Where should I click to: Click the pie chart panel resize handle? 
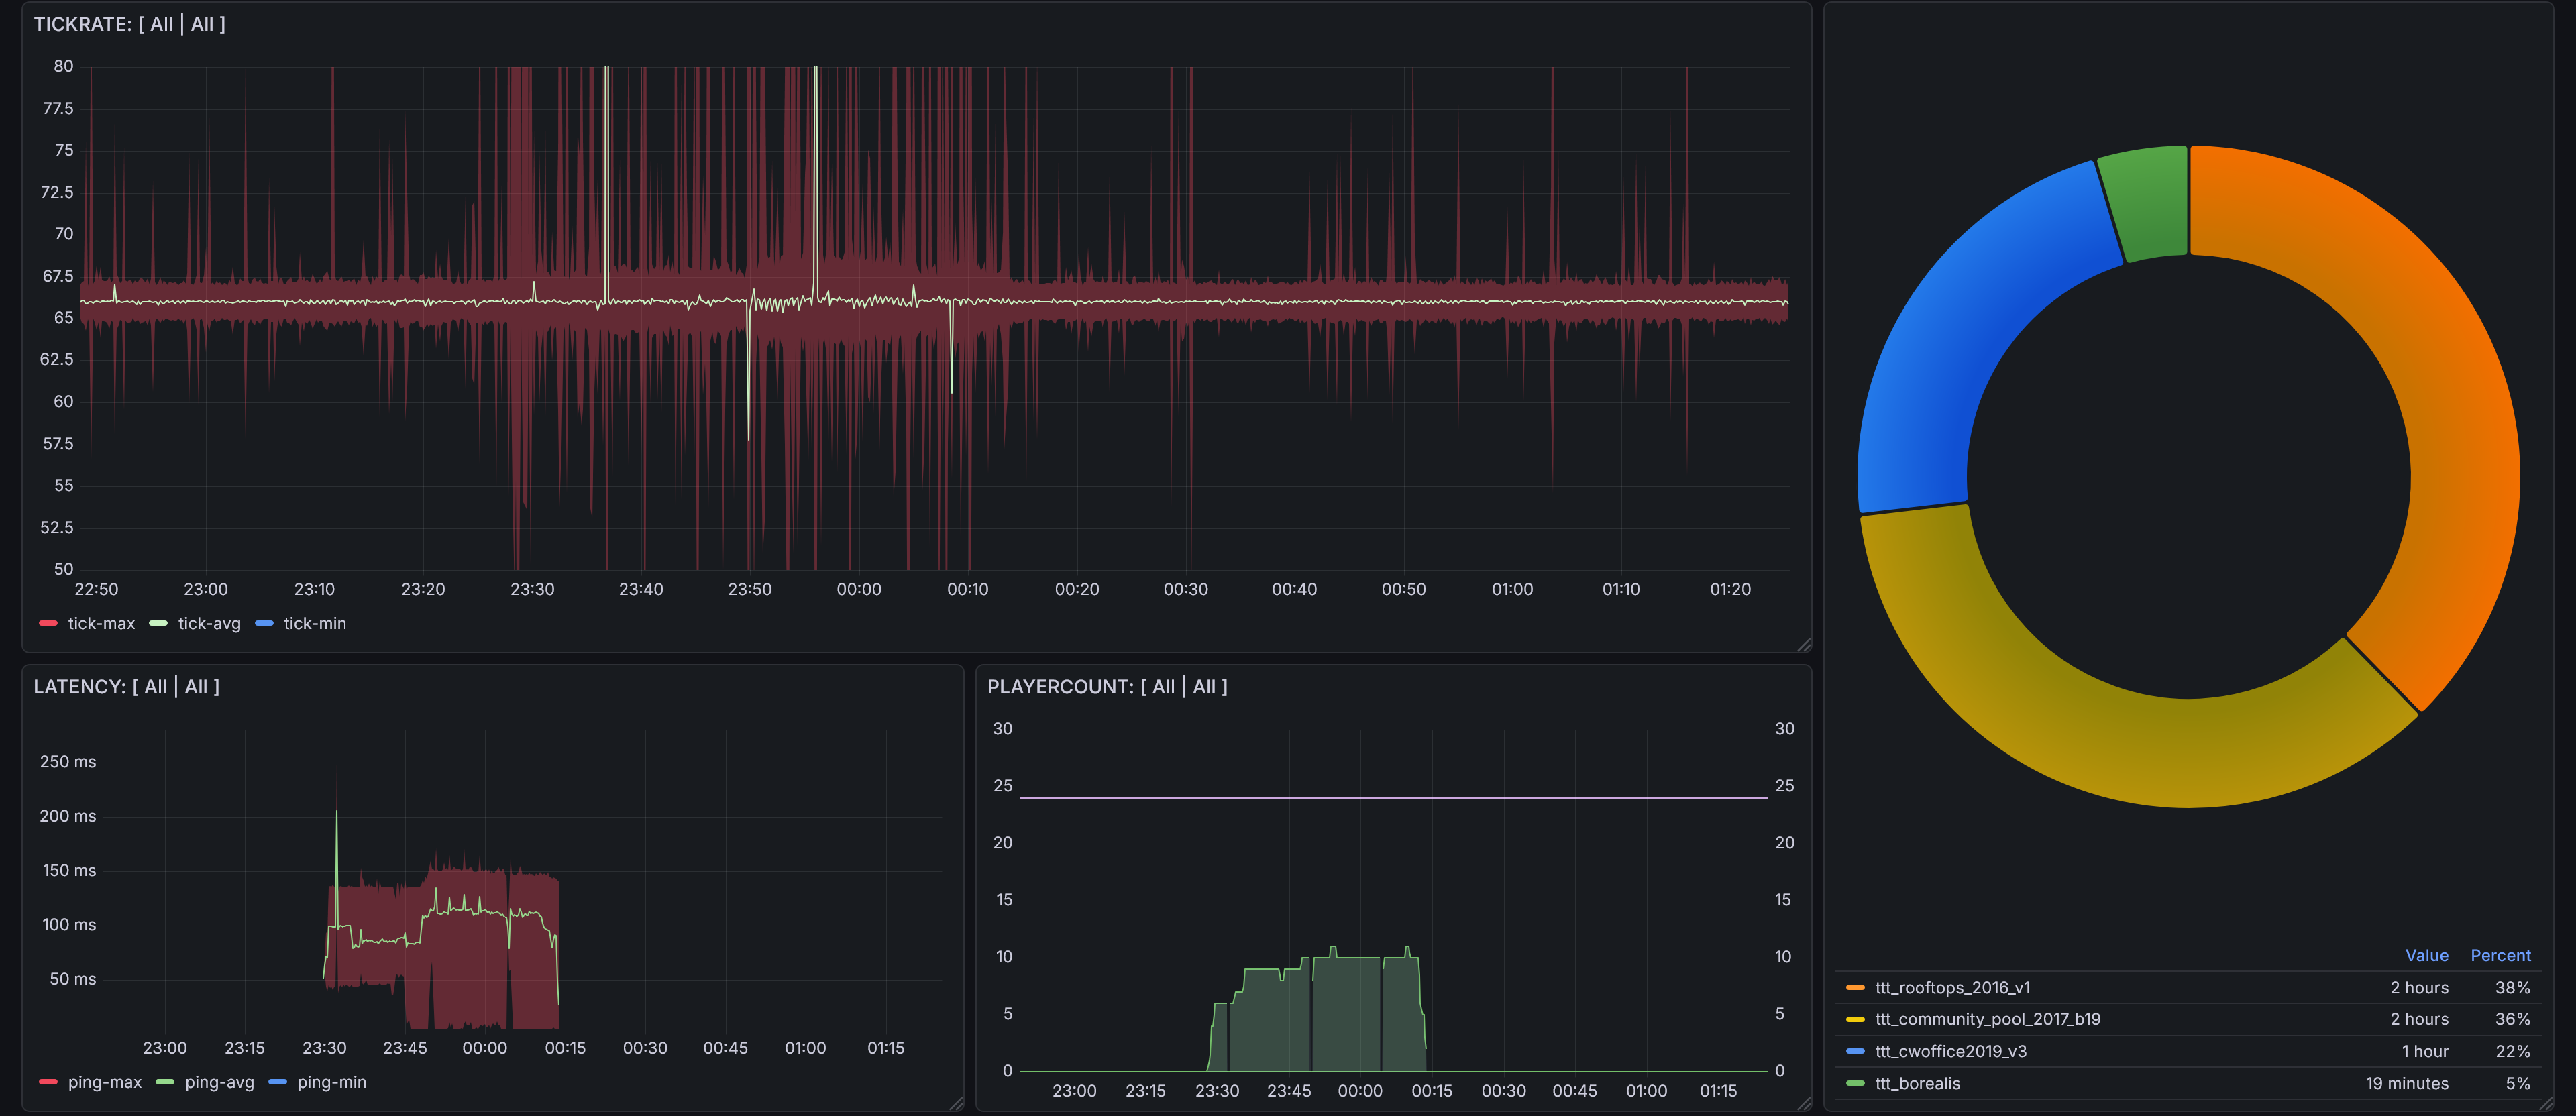pyautogui.click(x=2545, y=1103)
